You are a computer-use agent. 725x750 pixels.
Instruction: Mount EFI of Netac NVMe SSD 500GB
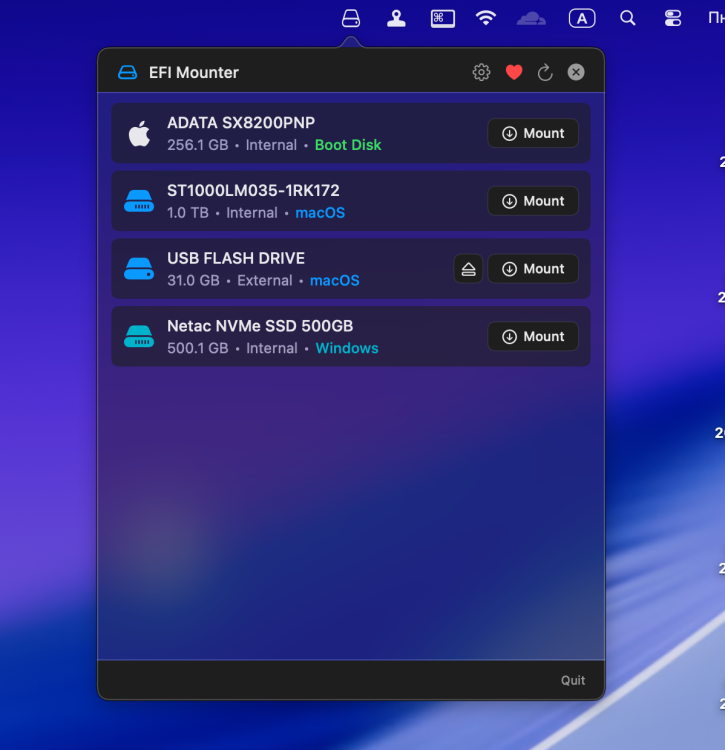pos(533,336)
